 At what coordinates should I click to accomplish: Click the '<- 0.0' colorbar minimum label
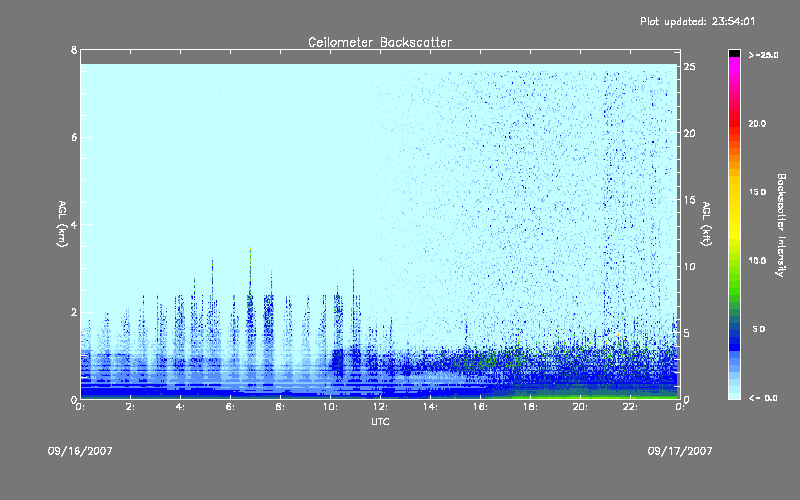point(763,398)
